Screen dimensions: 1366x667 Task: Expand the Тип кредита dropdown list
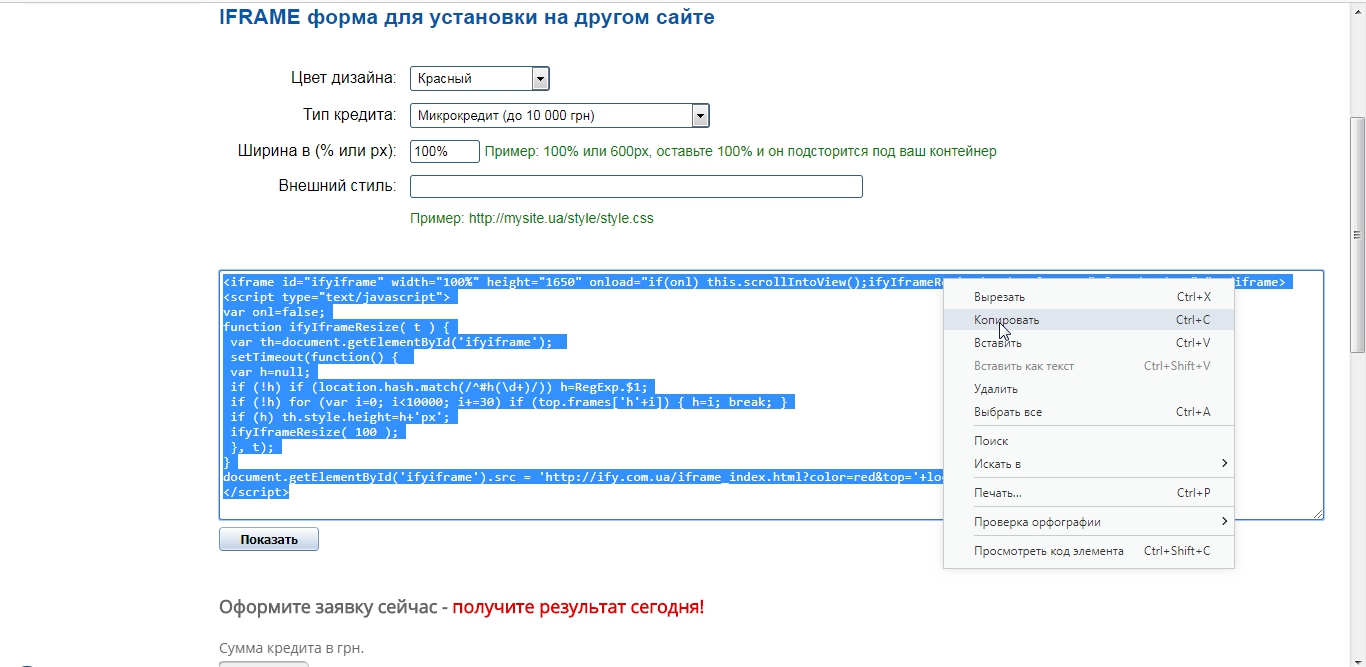coord(559,116)
